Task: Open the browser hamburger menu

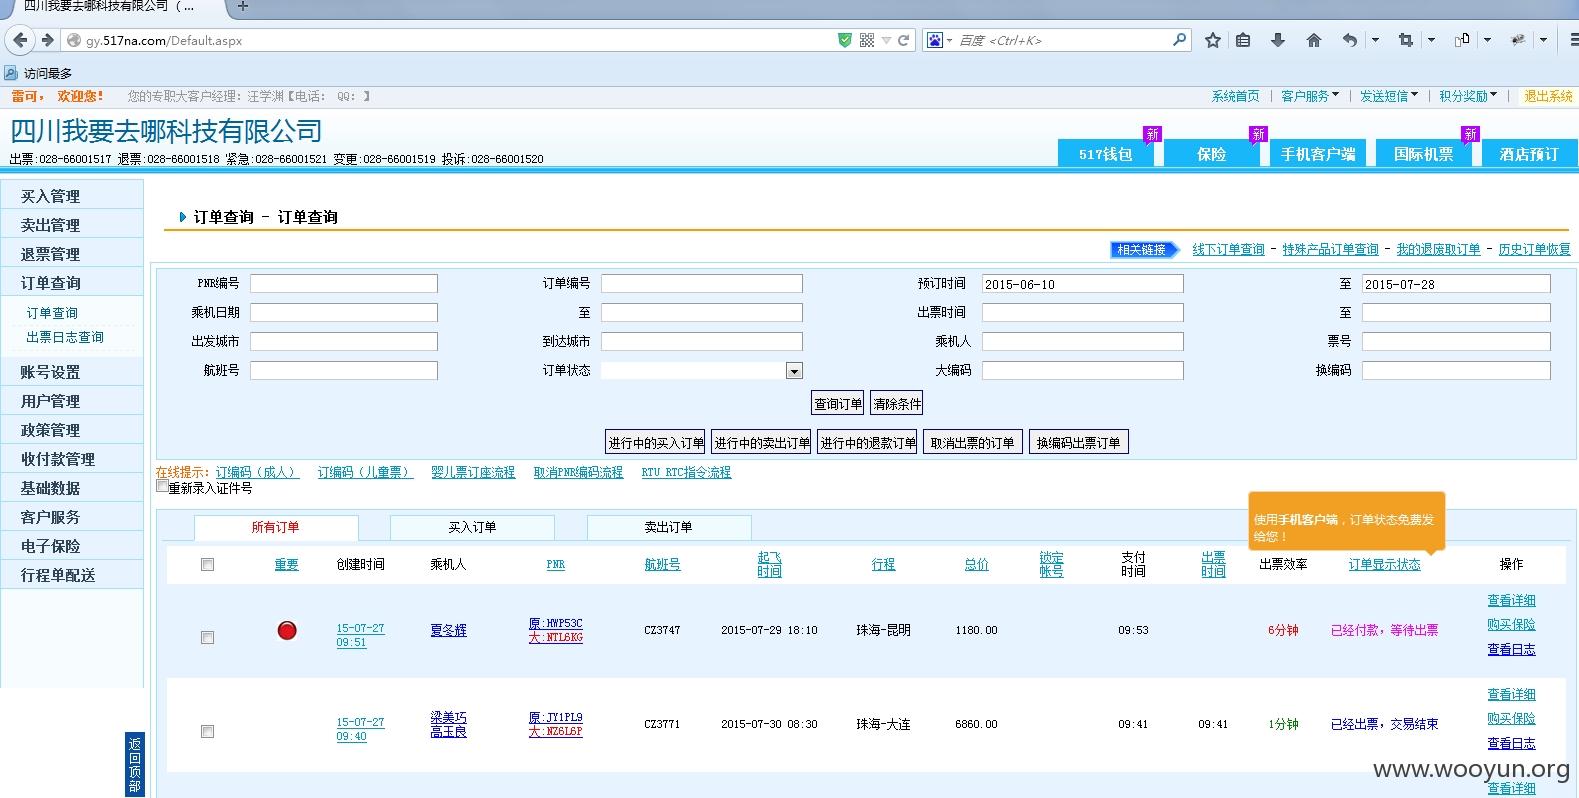Action: click(1572, 40)
